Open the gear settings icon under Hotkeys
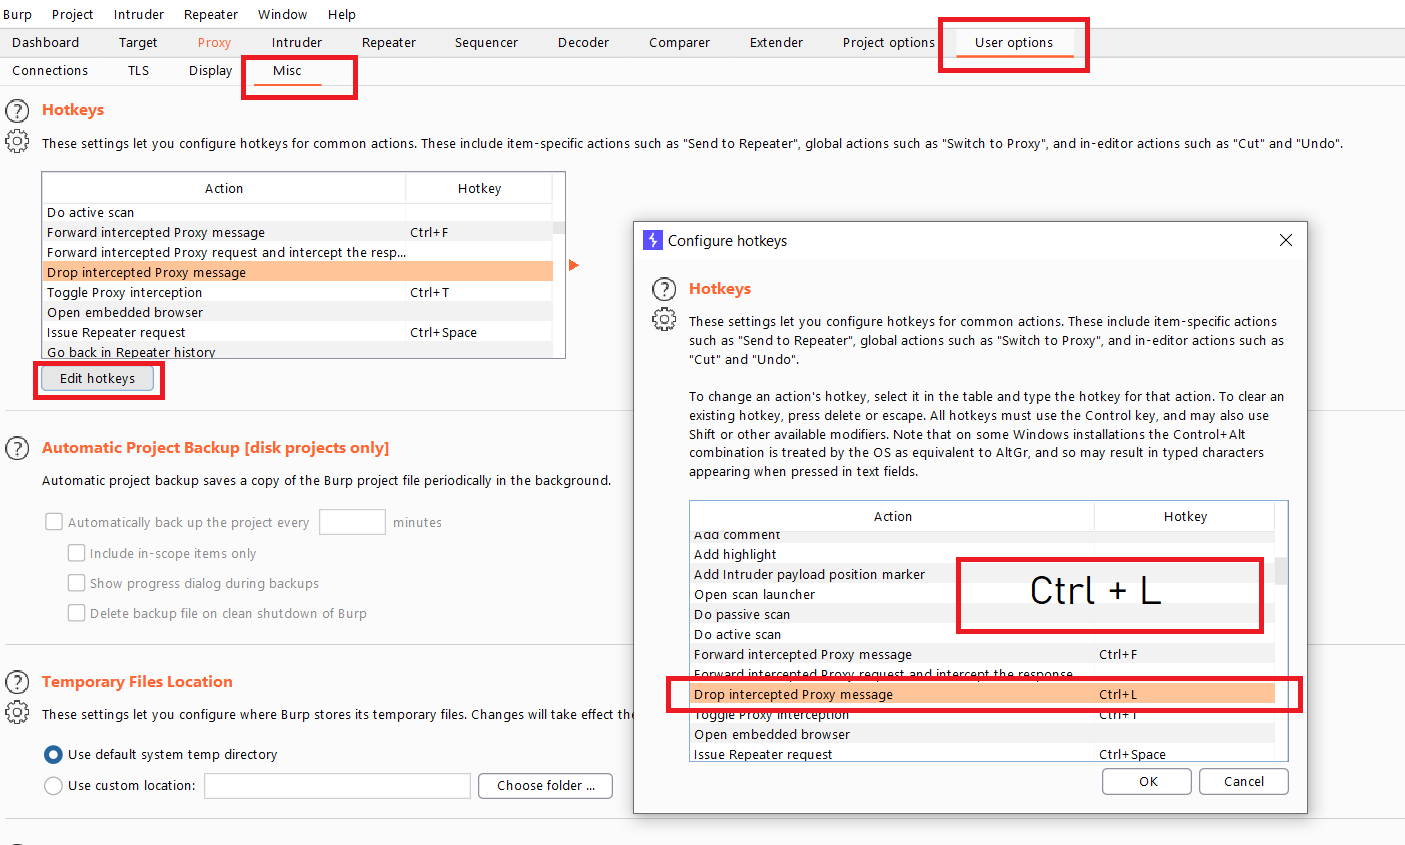 coord(17,142)
